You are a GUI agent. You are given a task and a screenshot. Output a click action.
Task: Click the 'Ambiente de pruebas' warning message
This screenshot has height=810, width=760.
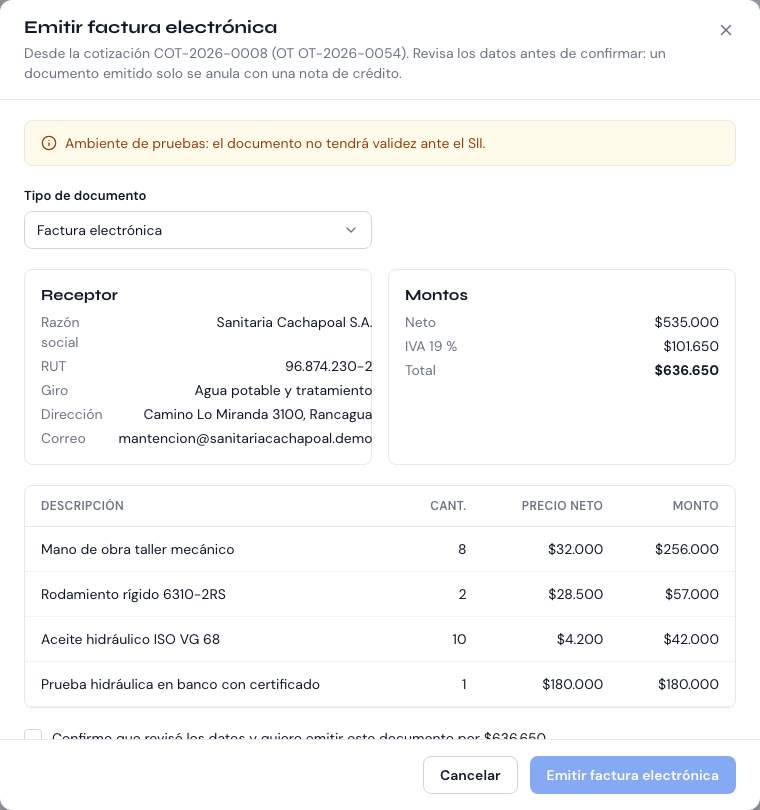coord(275,143)
